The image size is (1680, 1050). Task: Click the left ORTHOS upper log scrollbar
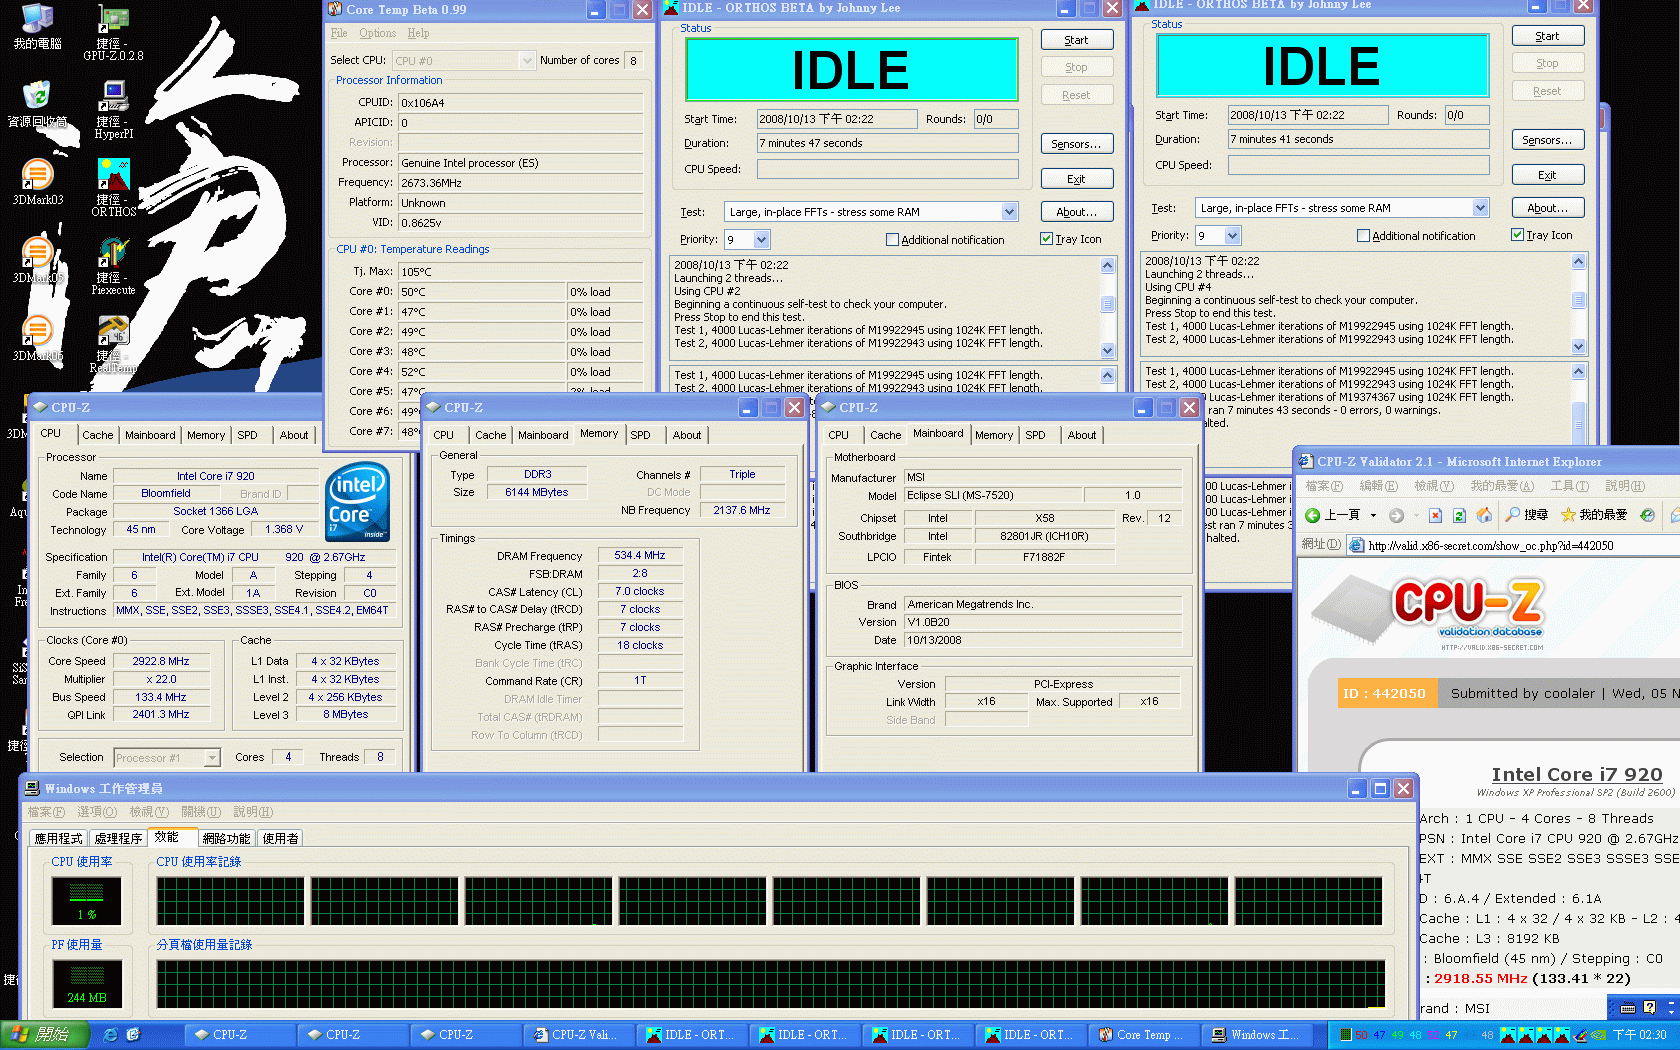pos(1107,308)
